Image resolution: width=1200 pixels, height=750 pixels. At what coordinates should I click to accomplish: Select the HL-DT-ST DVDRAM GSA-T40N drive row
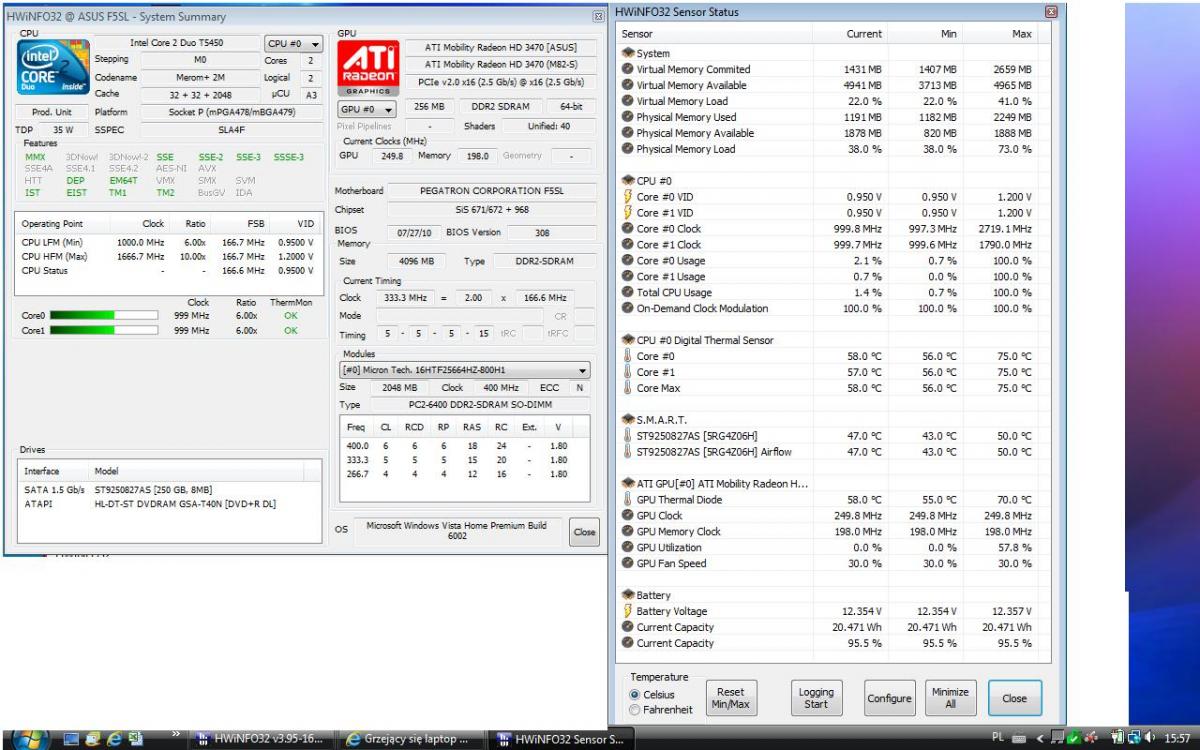point(169,504)
